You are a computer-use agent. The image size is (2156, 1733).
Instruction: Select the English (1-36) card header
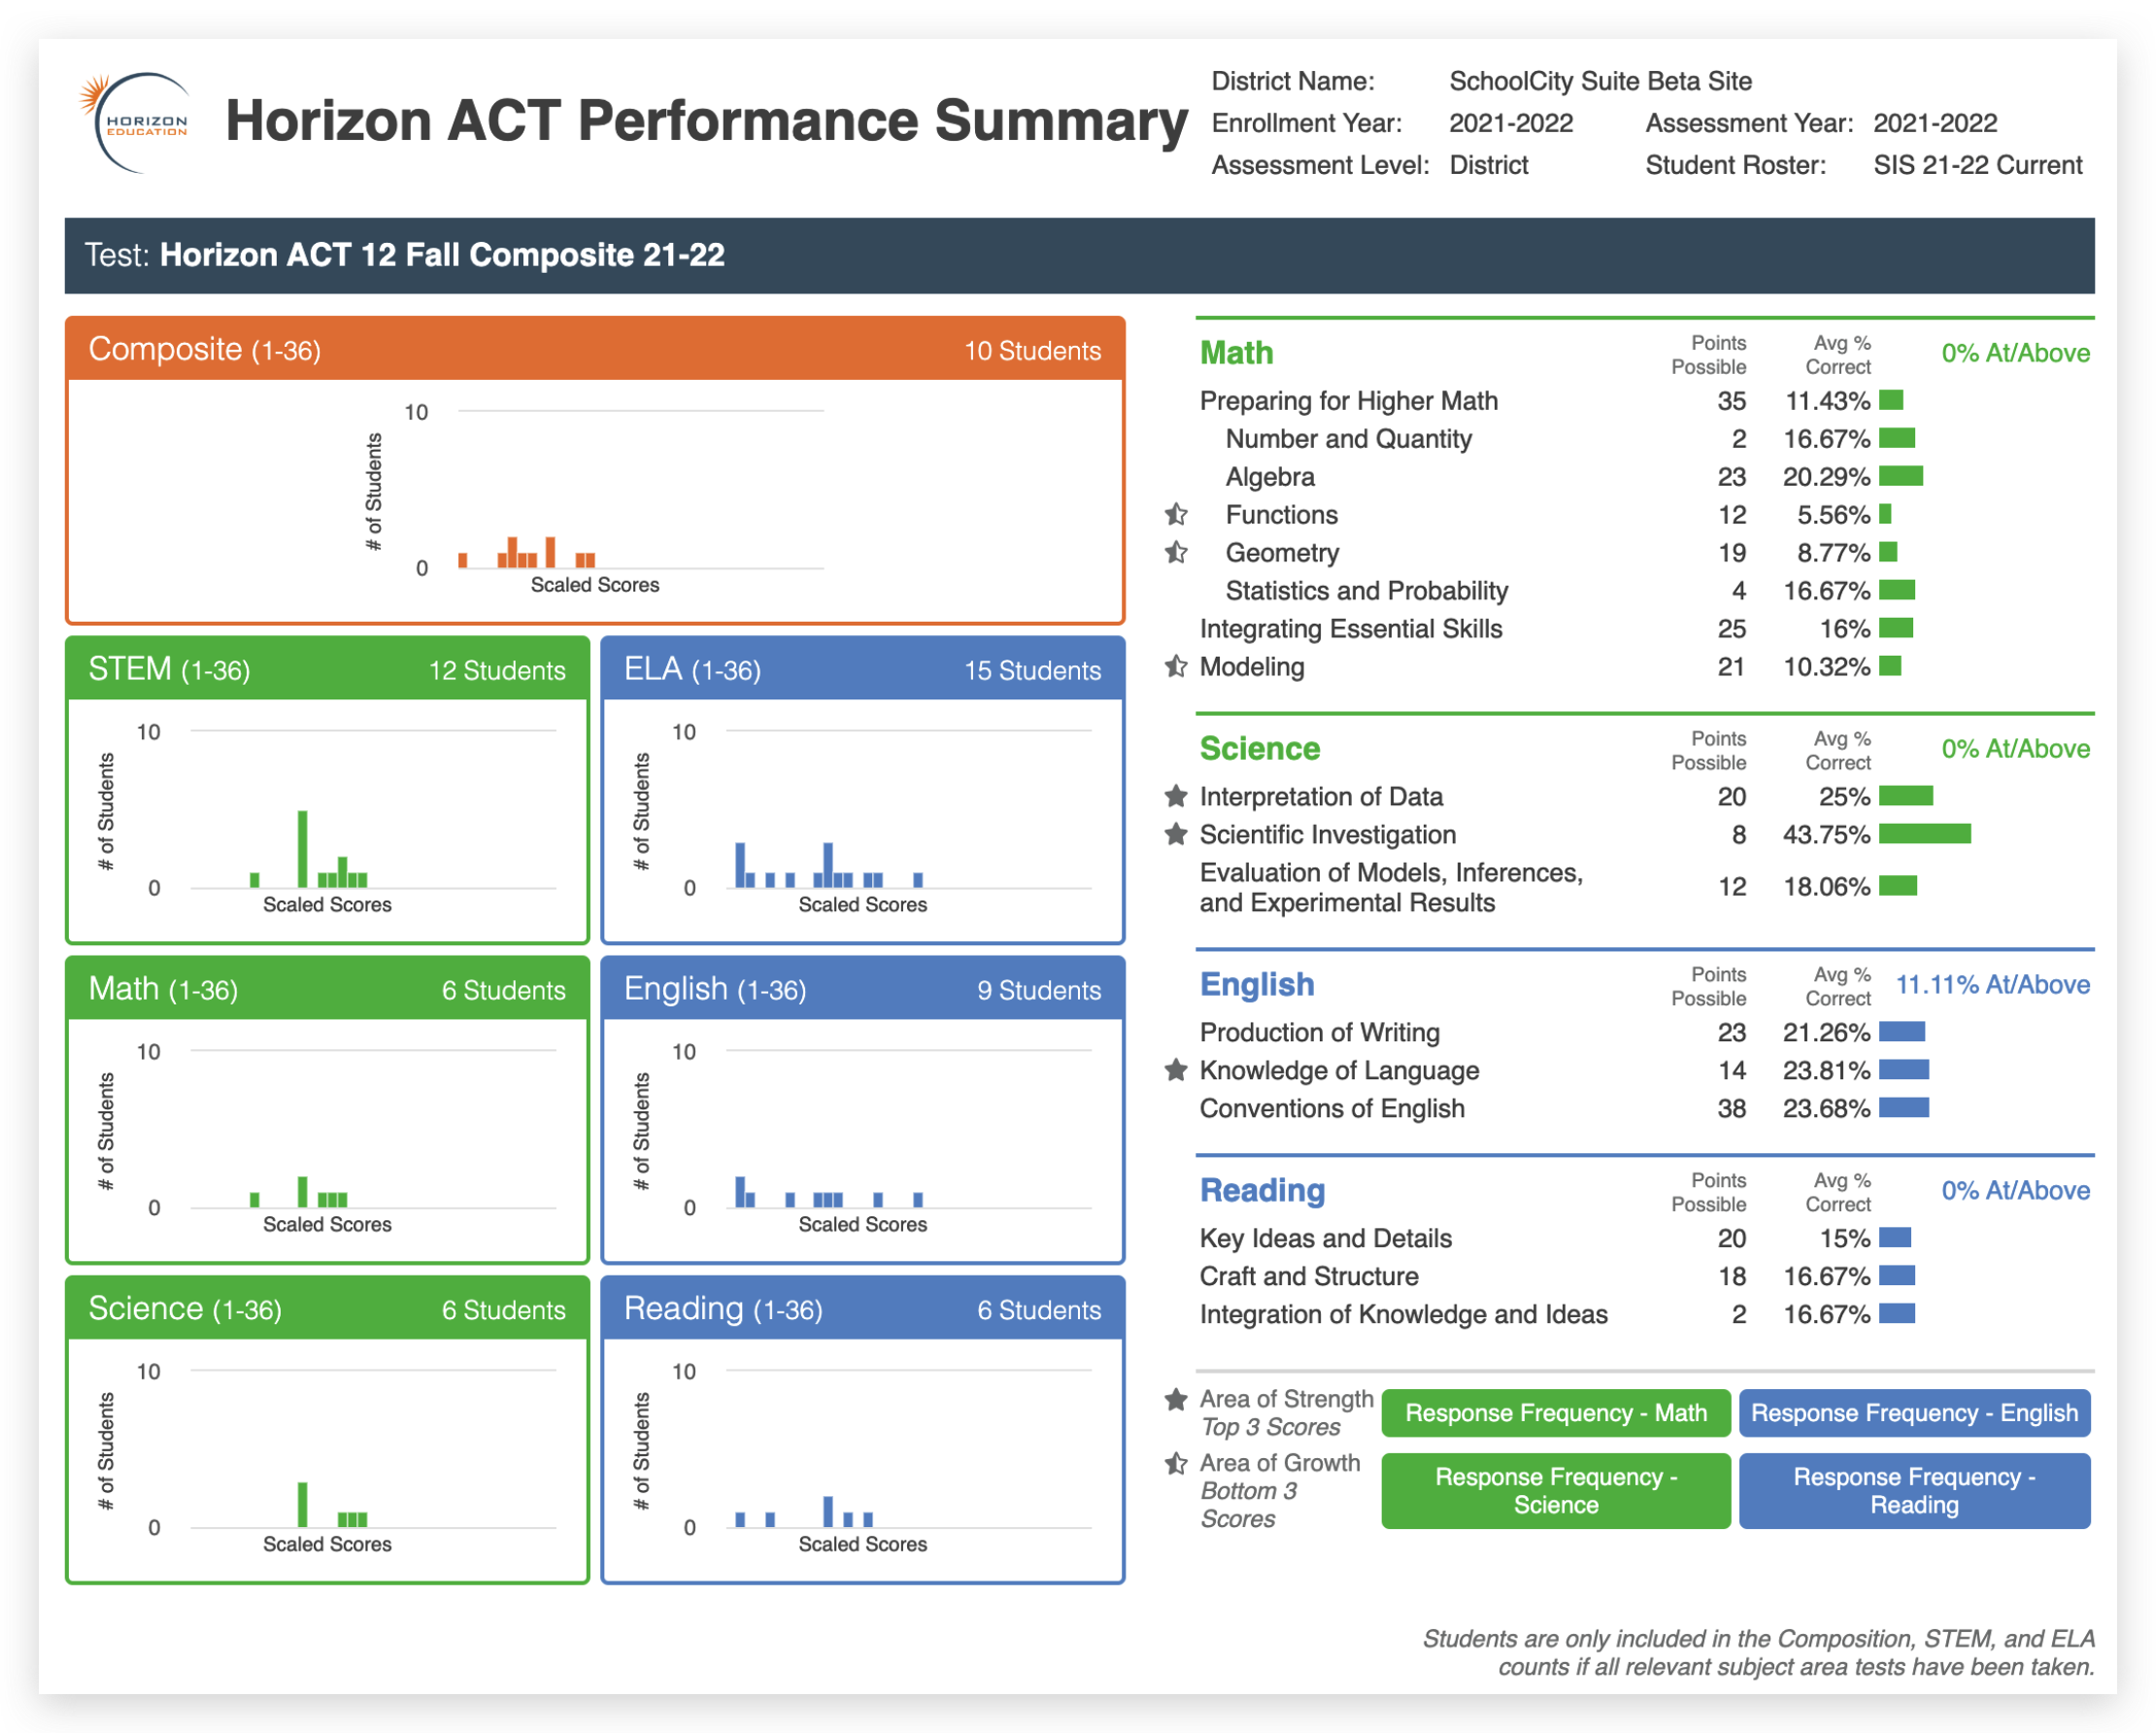(x=863, y=989)
